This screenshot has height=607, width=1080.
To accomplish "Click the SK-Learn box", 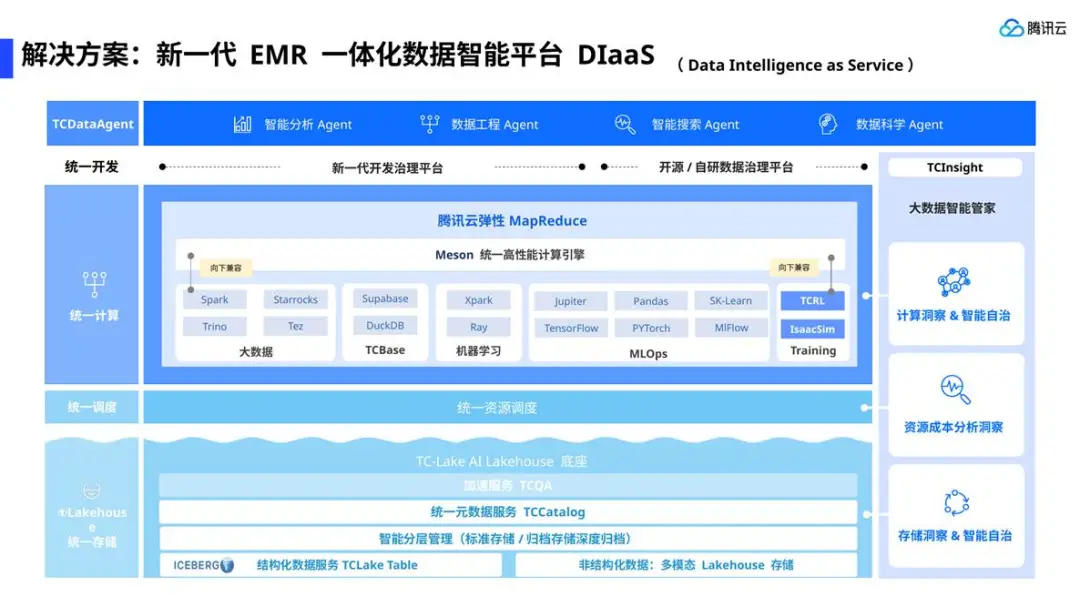I will coord(731,301).
